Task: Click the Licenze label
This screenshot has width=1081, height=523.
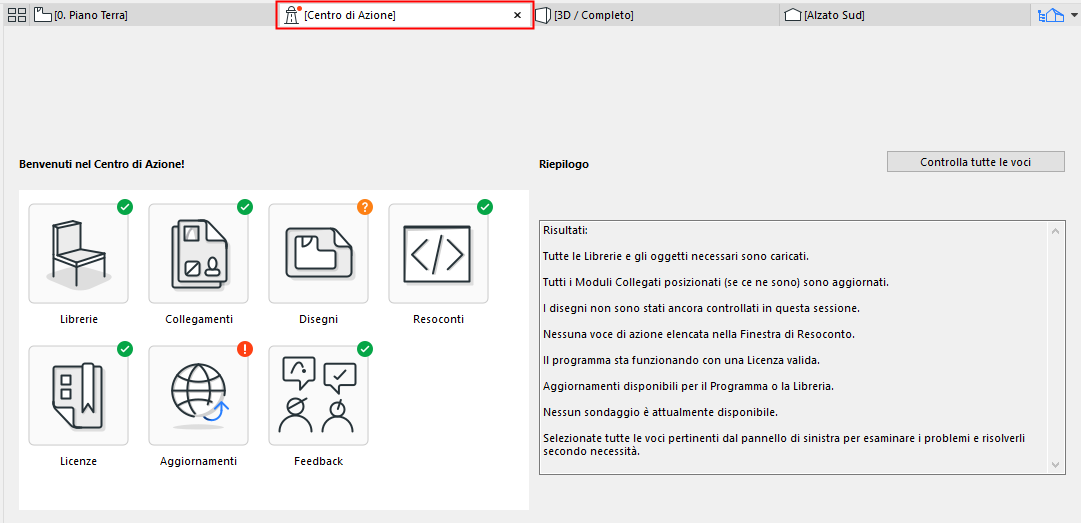Action: point(79,461)
